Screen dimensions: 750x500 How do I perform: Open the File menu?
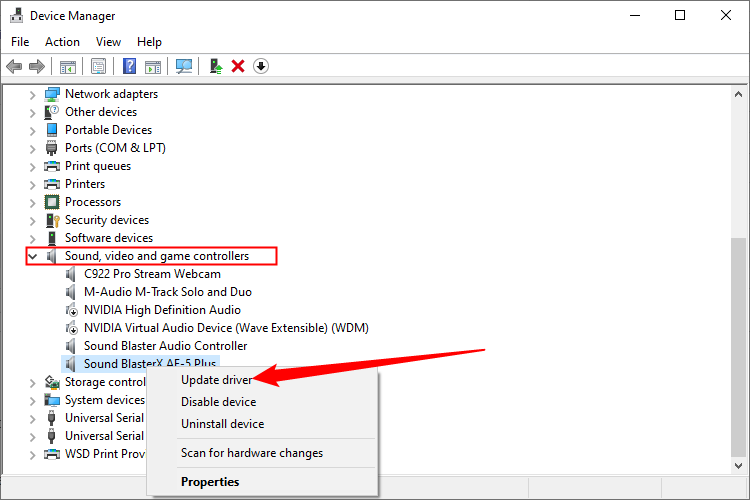(x=20, y=42)
